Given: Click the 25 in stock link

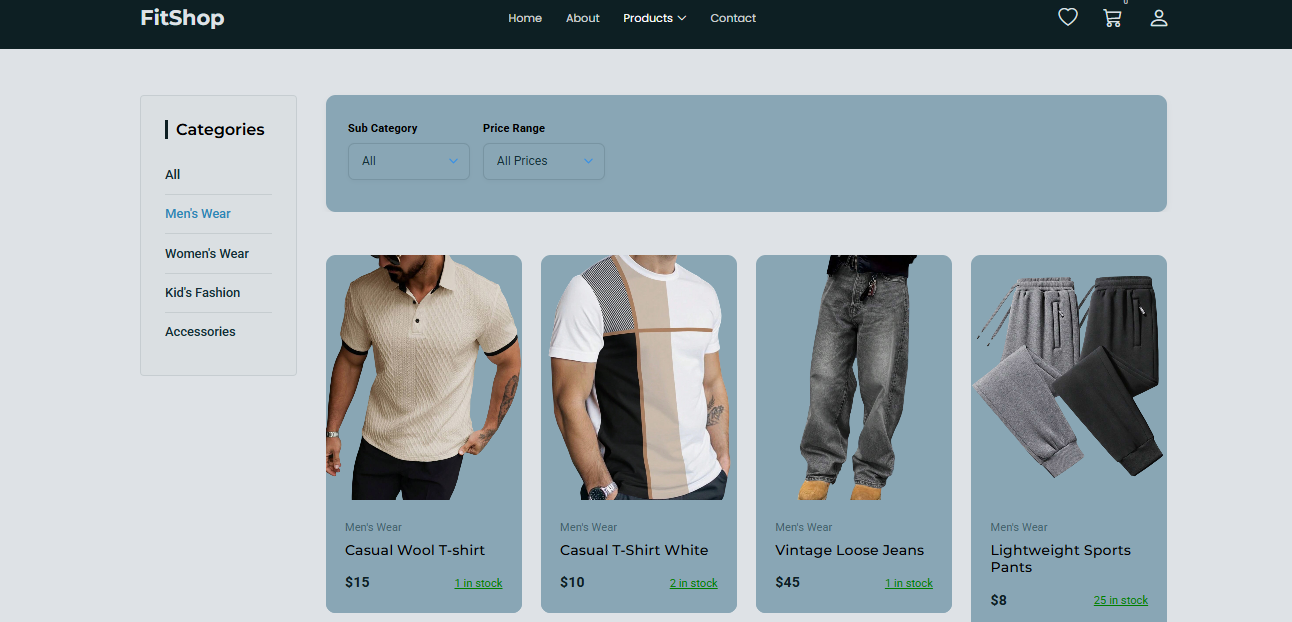Looking at the screenshot, I should tap(1120, 600).
